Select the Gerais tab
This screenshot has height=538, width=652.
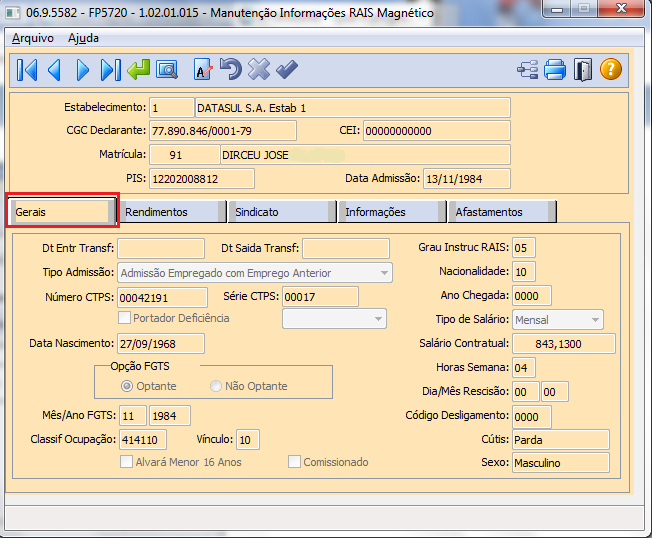tap(62, 212)
